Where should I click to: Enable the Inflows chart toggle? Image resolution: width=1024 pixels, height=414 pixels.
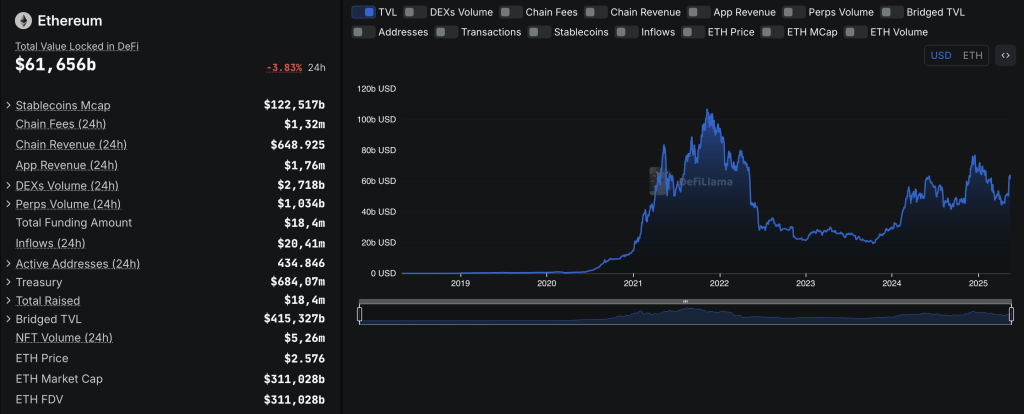pyautogui.click(x=626, y=31)
